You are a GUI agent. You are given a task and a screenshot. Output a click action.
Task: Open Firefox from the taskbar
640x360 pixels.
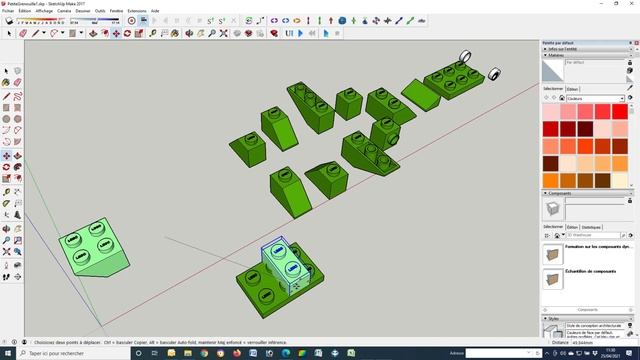(237, 353)
